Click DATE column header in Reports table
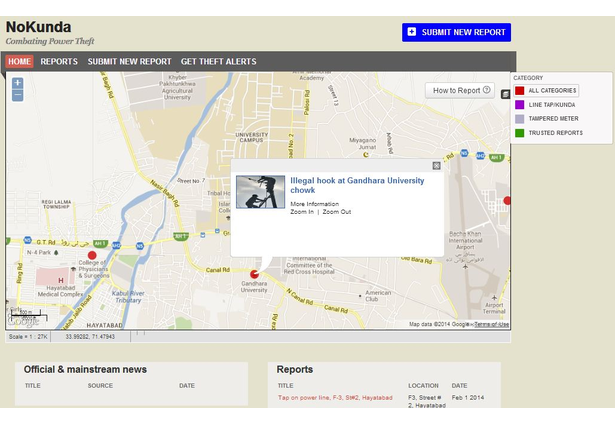This screenshot has width=615, height=424. click(459, 386)
